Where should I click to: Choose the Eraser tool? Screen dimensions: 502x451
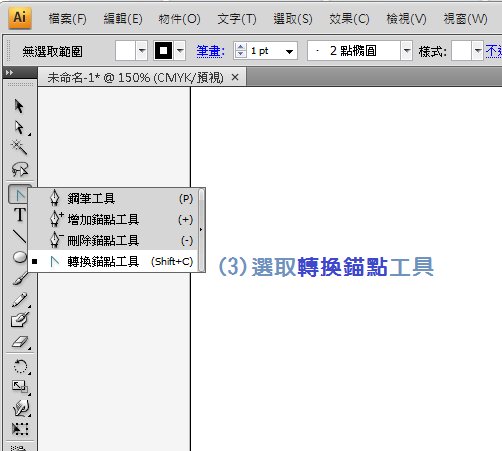[20, 342]
